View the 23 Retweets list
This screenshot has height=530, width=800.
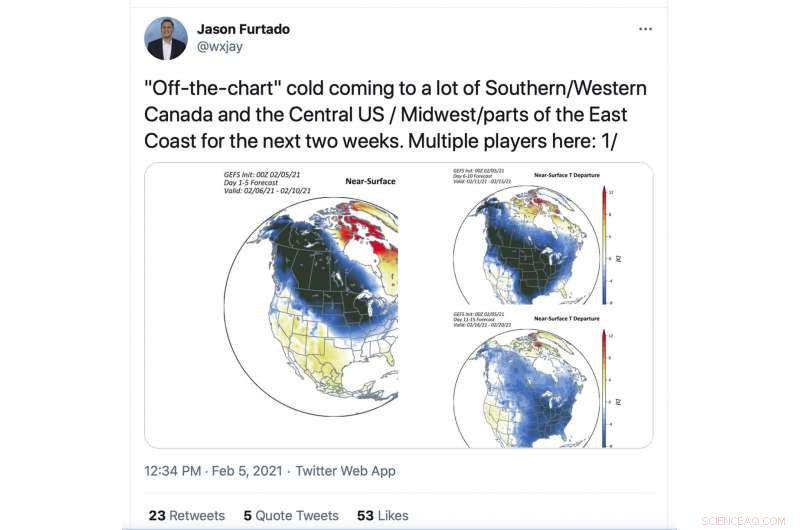187,515
